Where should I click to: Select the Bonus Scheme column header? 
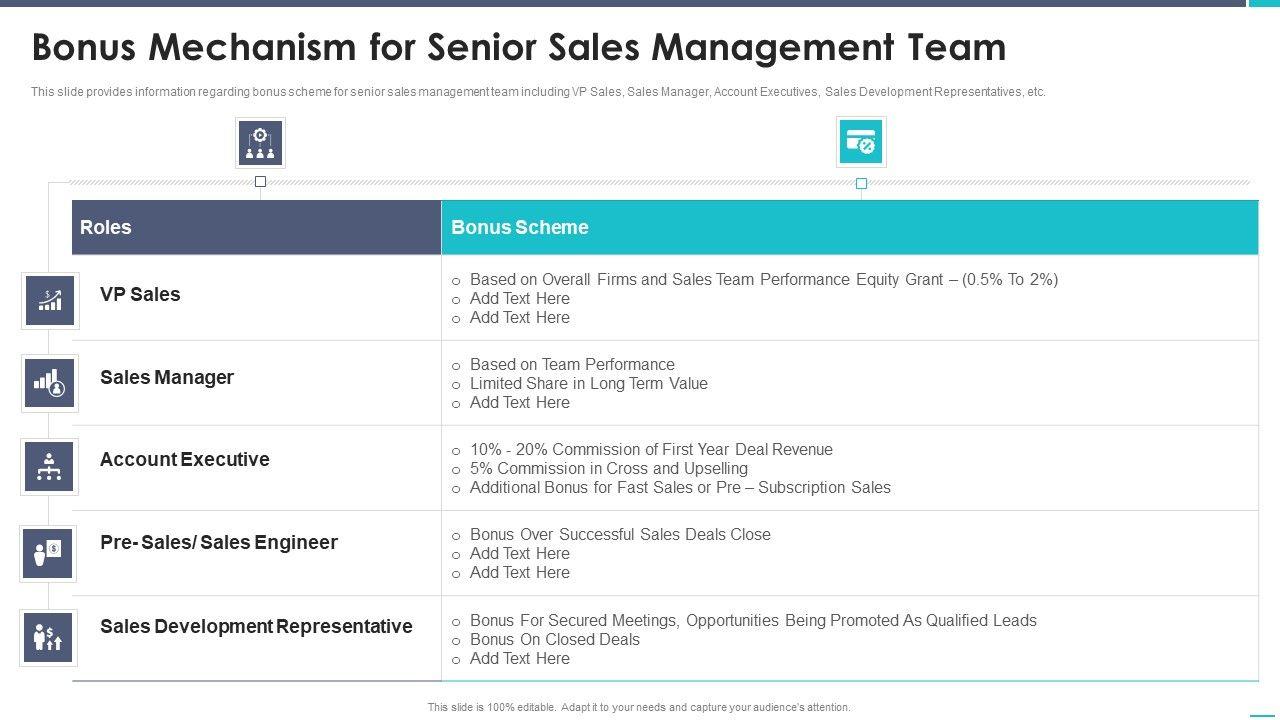[520, 227]
